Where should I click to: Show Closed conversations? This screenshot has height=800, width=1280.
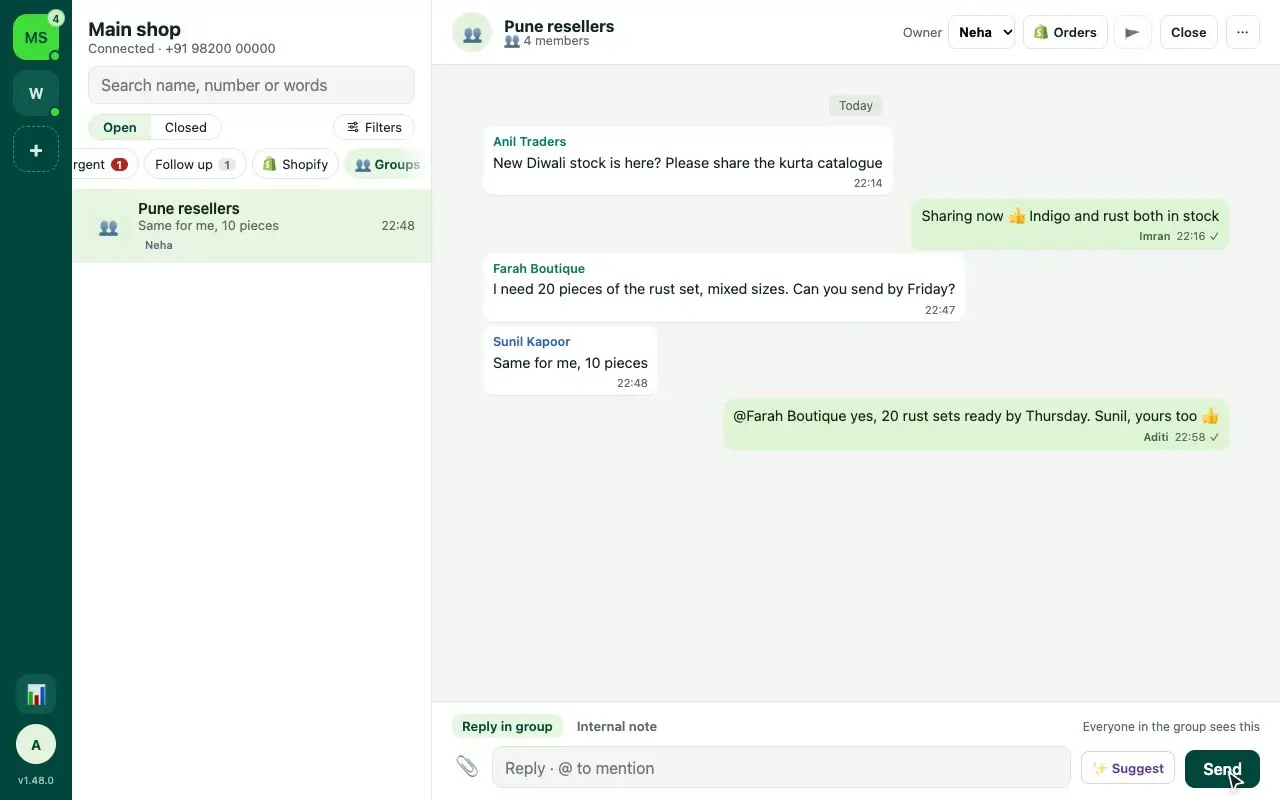pyautogui.click(x=186, y=127)
